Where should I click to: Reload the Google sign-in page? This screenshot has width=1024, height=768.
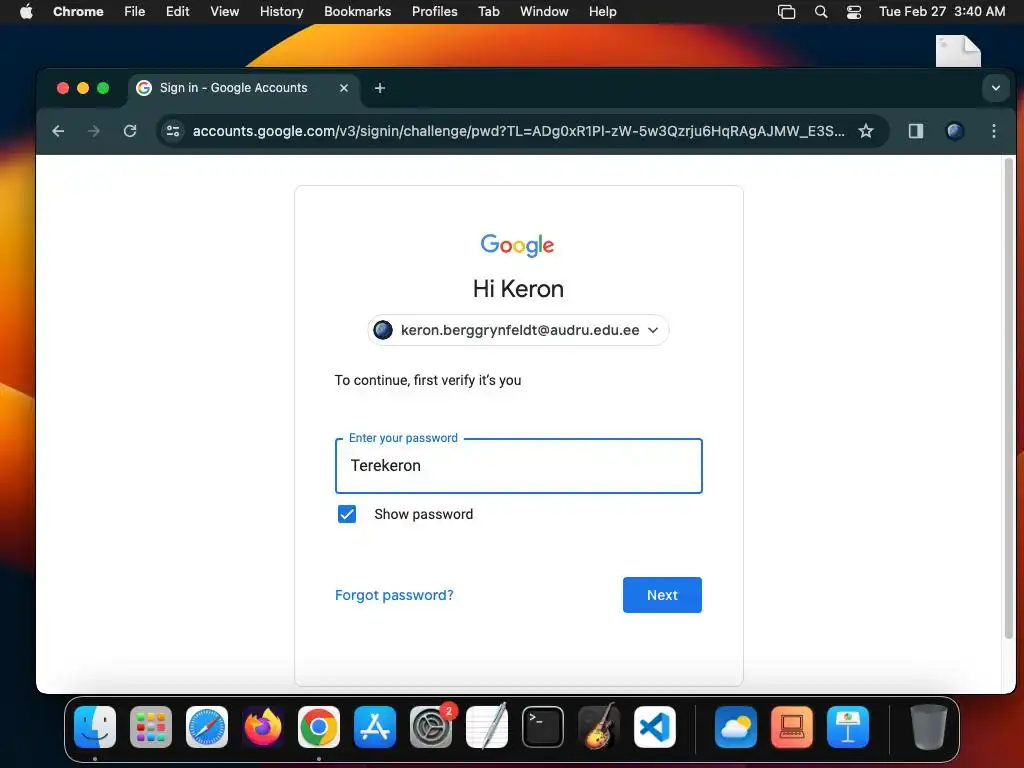pyautogui.click(x=130, y=131)
